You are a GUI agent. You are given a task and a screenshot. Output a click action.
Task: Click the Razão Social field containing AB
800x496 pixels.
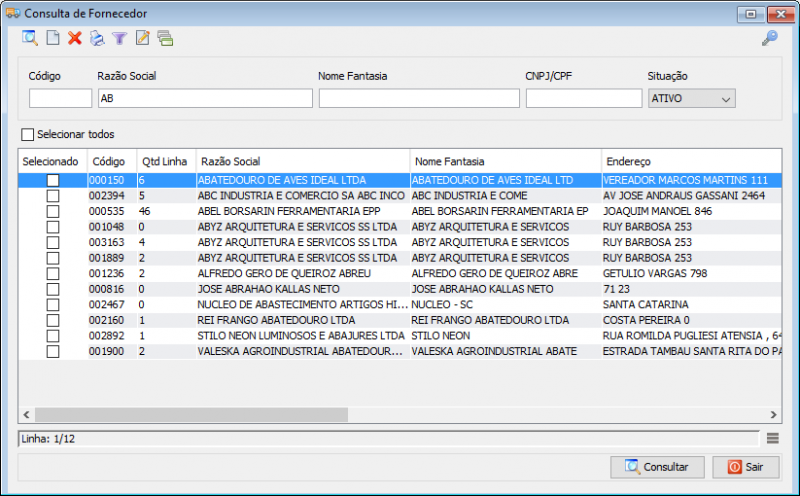[x=205, y=98]
